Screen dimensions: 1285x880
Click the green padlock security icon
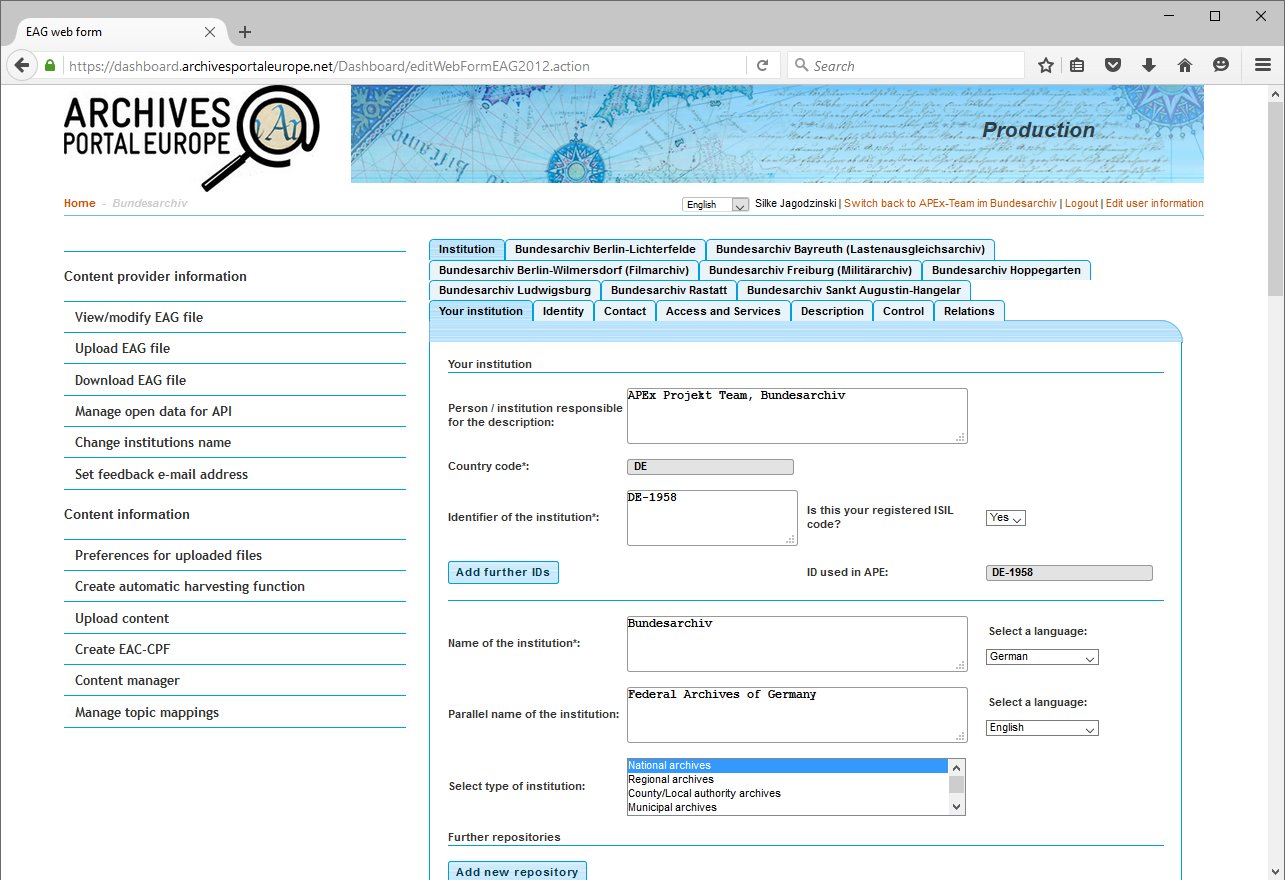(50, 66)
